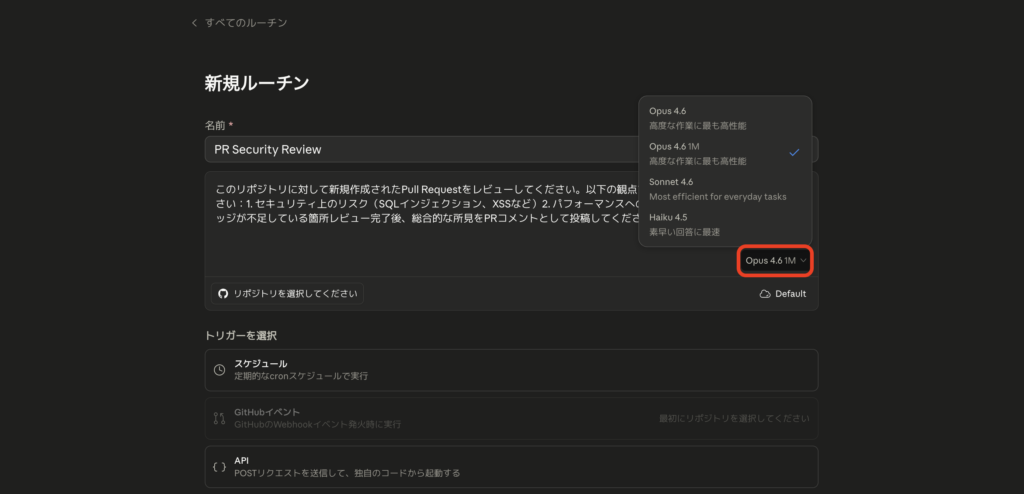Click トリガーを選択 section label

[x=241, y=336]
